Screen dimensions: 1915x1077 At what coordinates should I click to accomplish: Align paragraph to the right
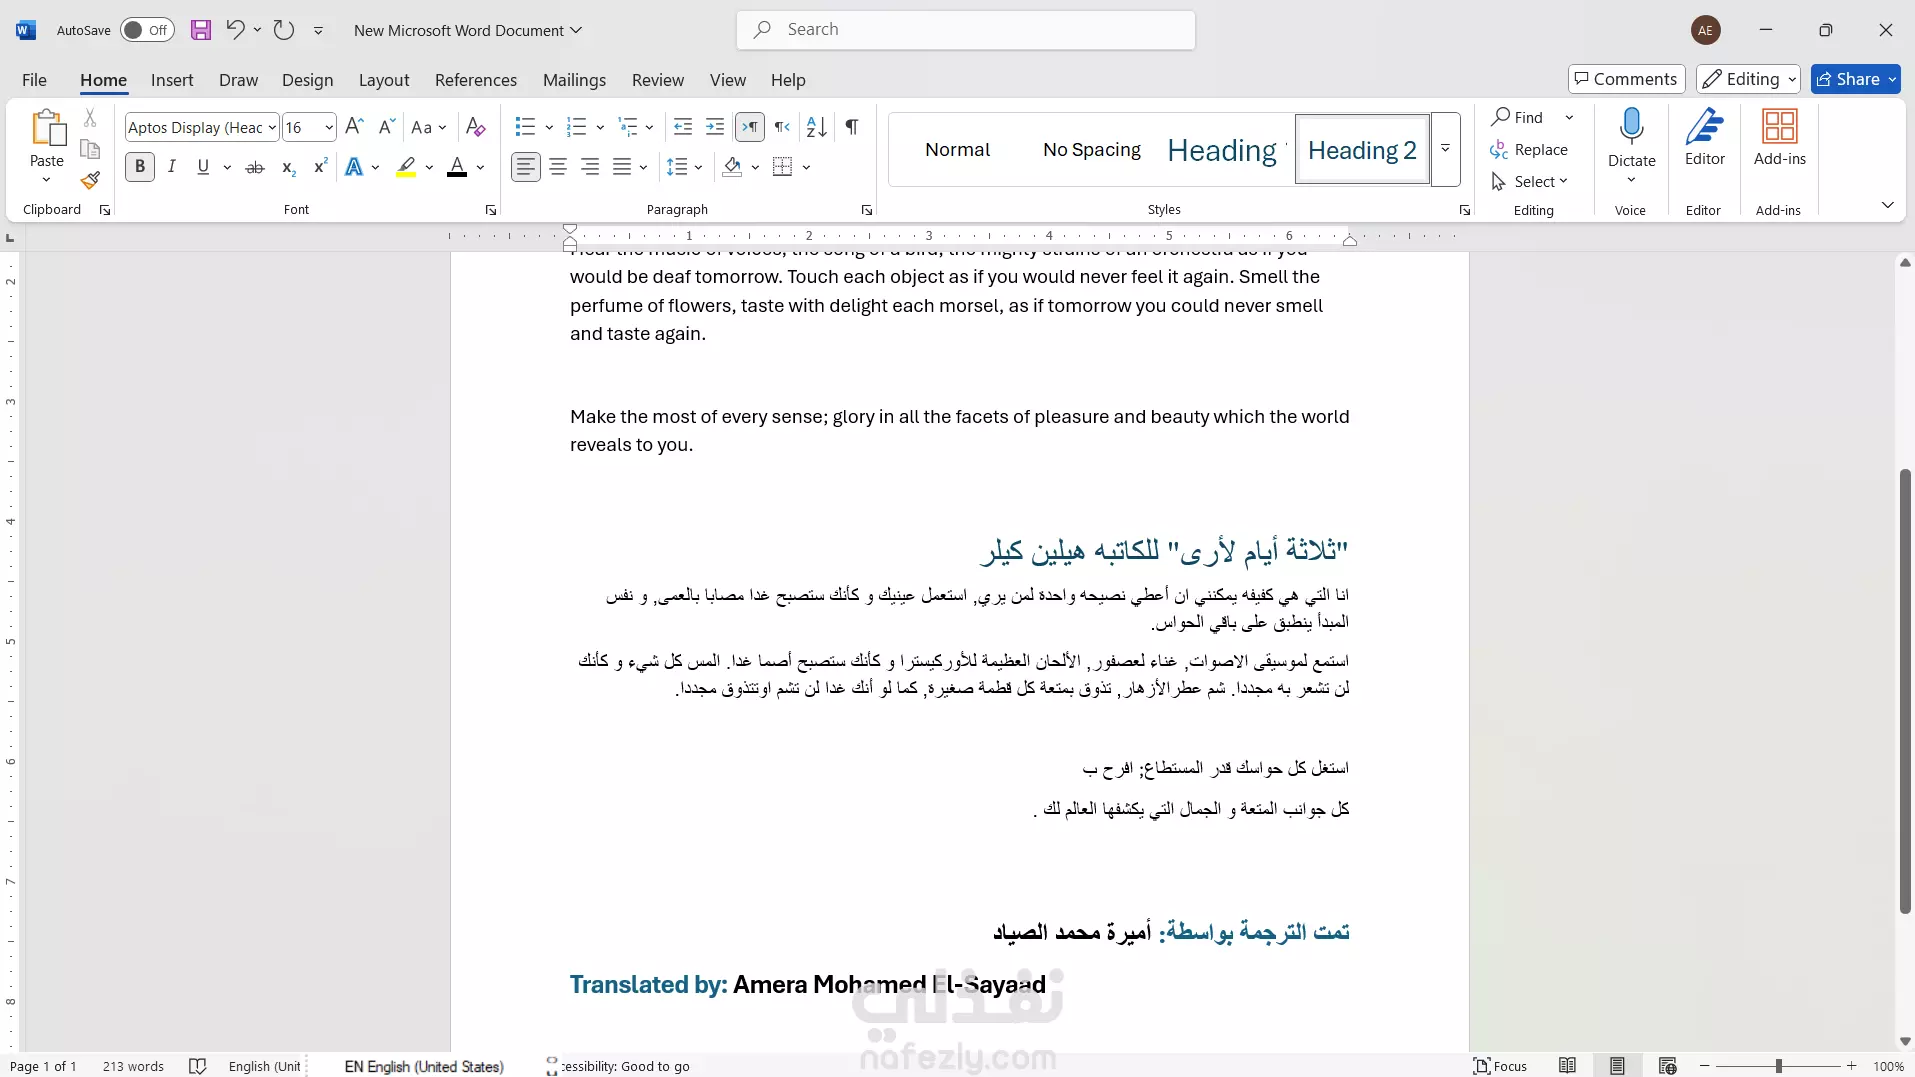(590, 167)
